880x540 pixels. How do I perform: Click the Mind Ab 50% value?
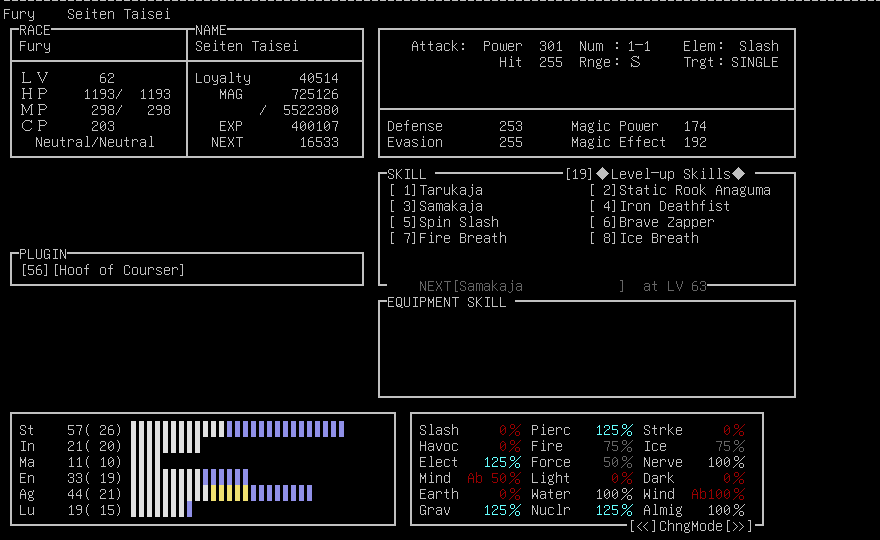coord(494,478)
